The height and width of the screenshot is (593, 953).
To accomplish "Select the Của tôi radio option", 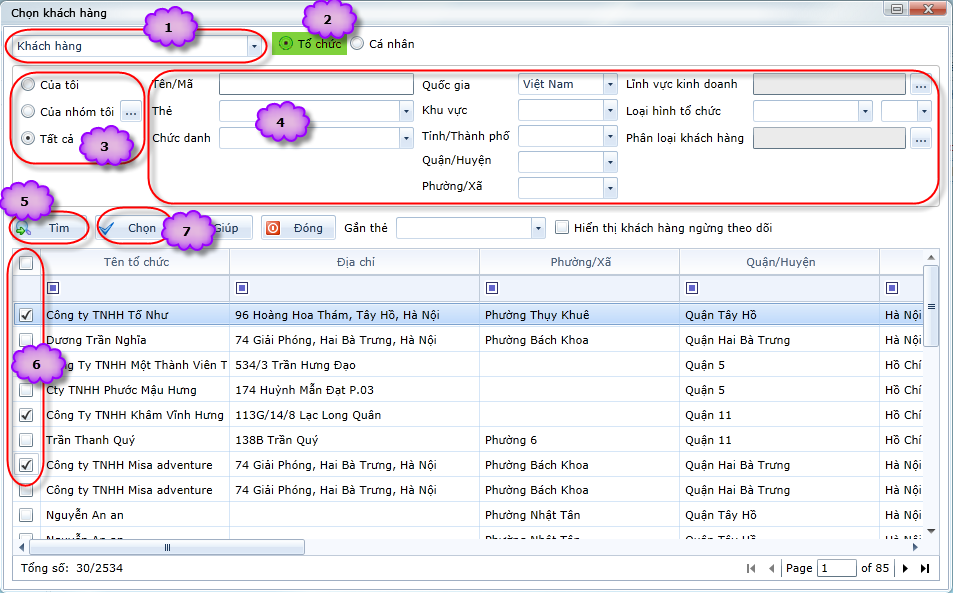I will point(28,85).
